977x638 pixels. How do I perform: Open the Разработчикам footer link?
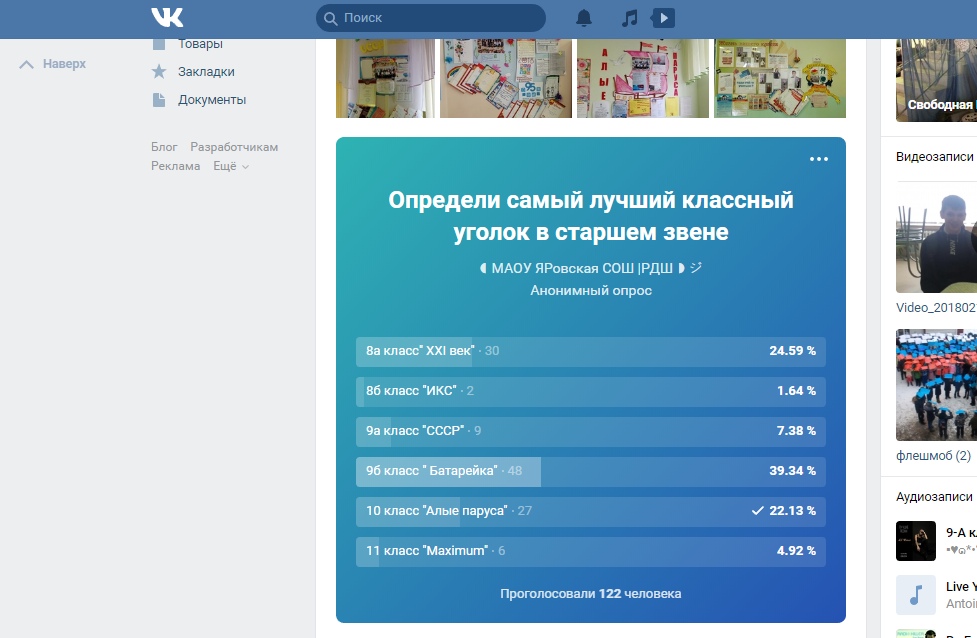click(234, 147)
